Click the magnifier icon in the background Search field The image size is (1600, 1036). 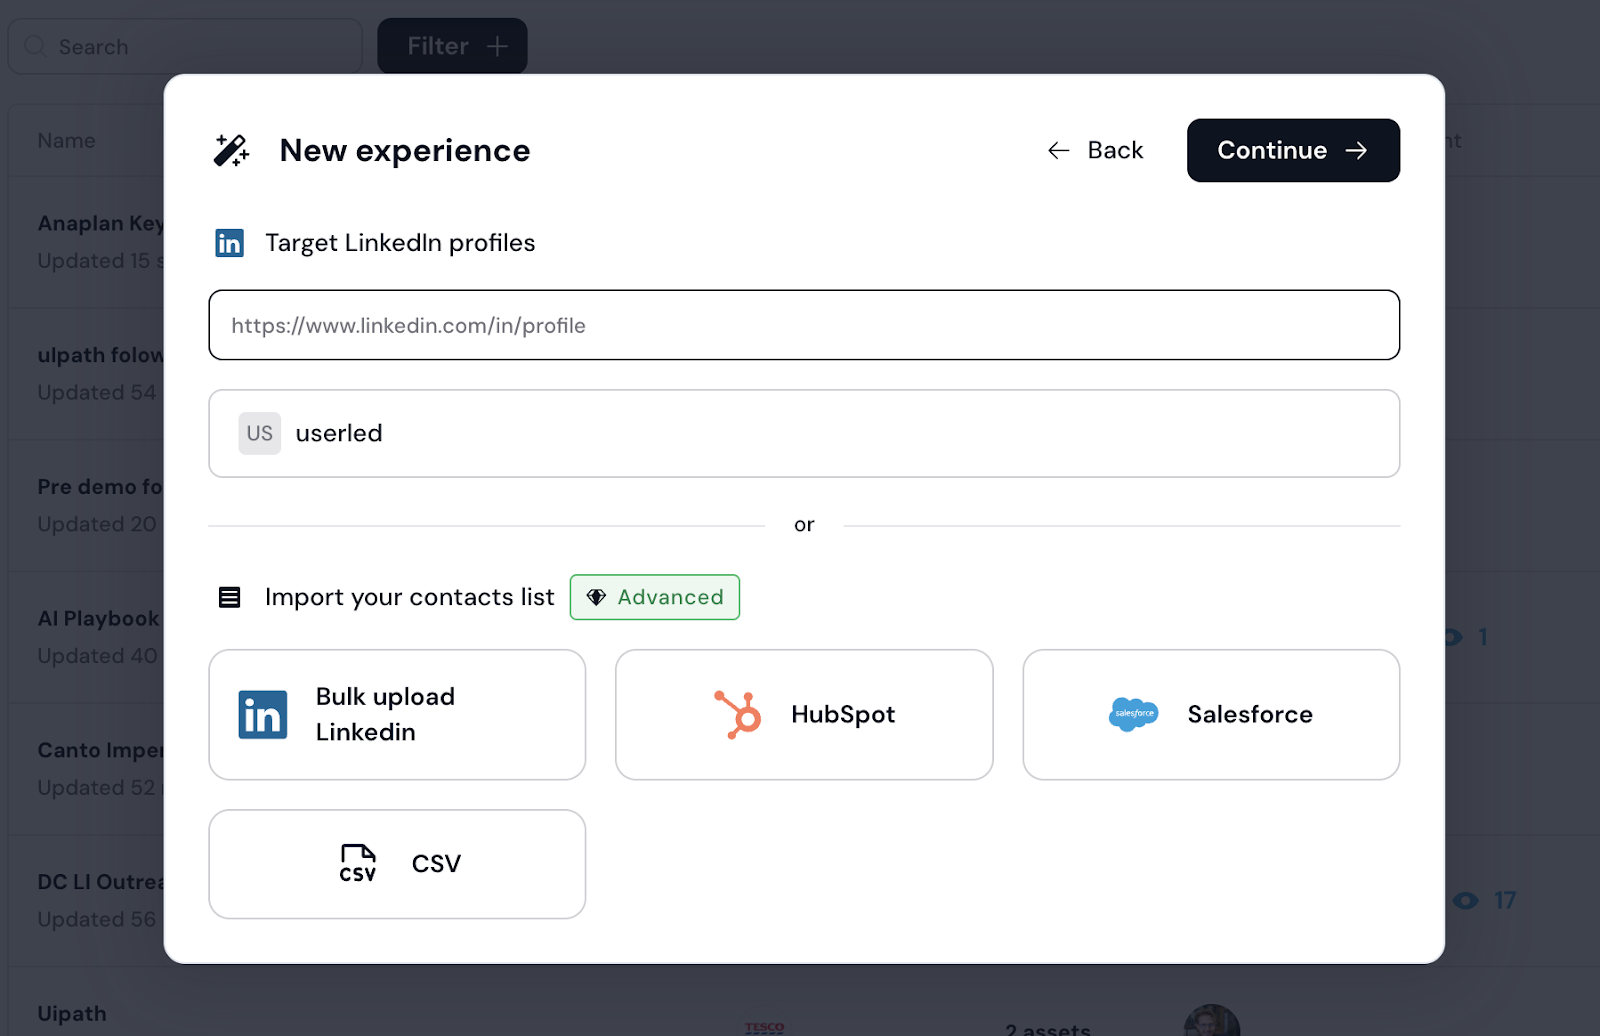point(35,46)
